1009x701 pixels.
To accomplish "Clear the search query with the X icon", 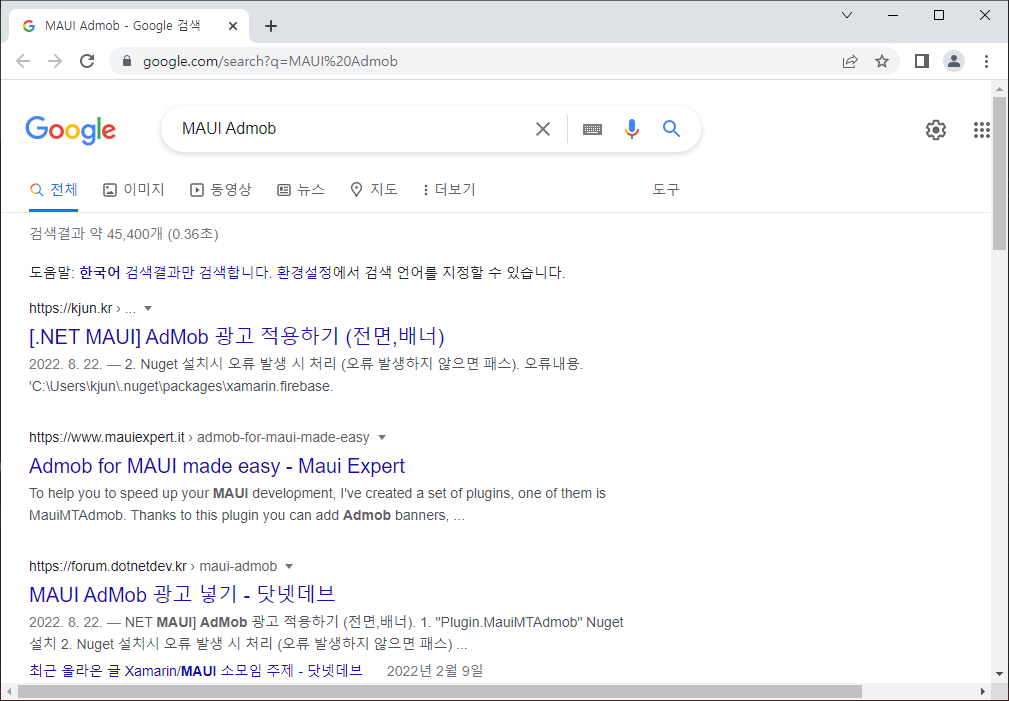I will click(x=542, y=128).
